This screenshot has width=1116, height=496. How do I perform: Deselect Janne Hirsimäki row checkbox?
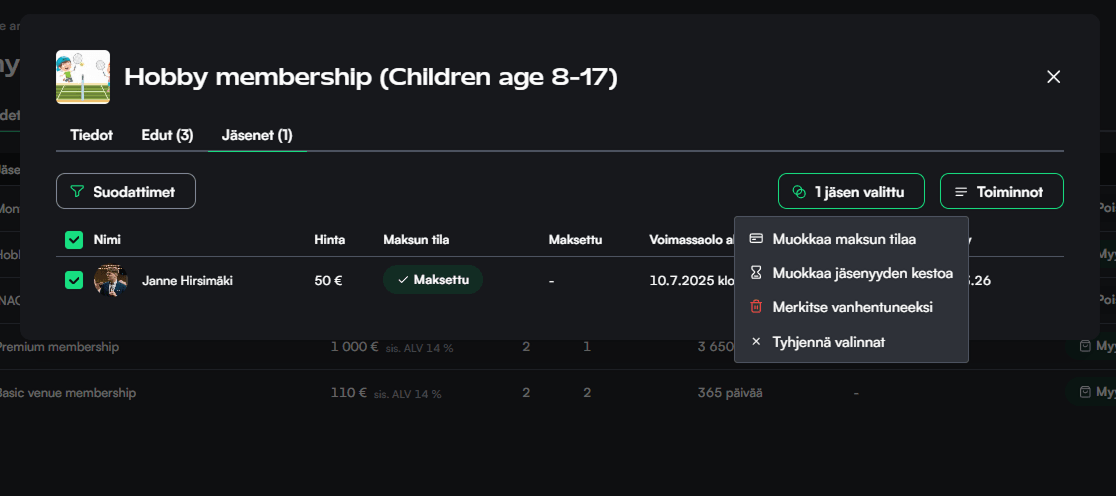(x=74, y=280)
